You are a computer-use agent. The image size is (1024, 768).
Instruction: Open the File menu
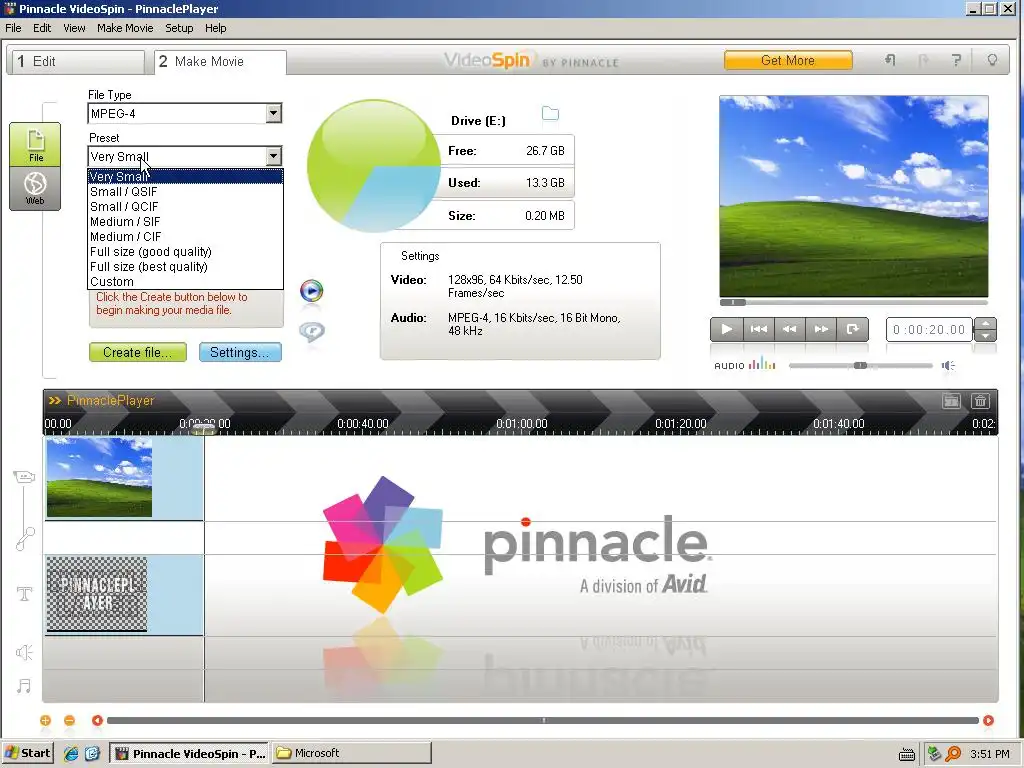tap(13, 28)
